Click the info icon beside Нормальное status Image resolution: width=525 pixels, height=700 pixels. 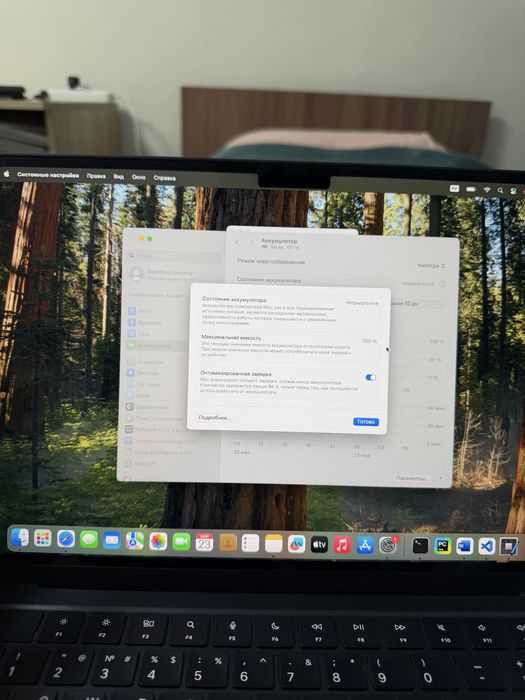click(442, 284)
